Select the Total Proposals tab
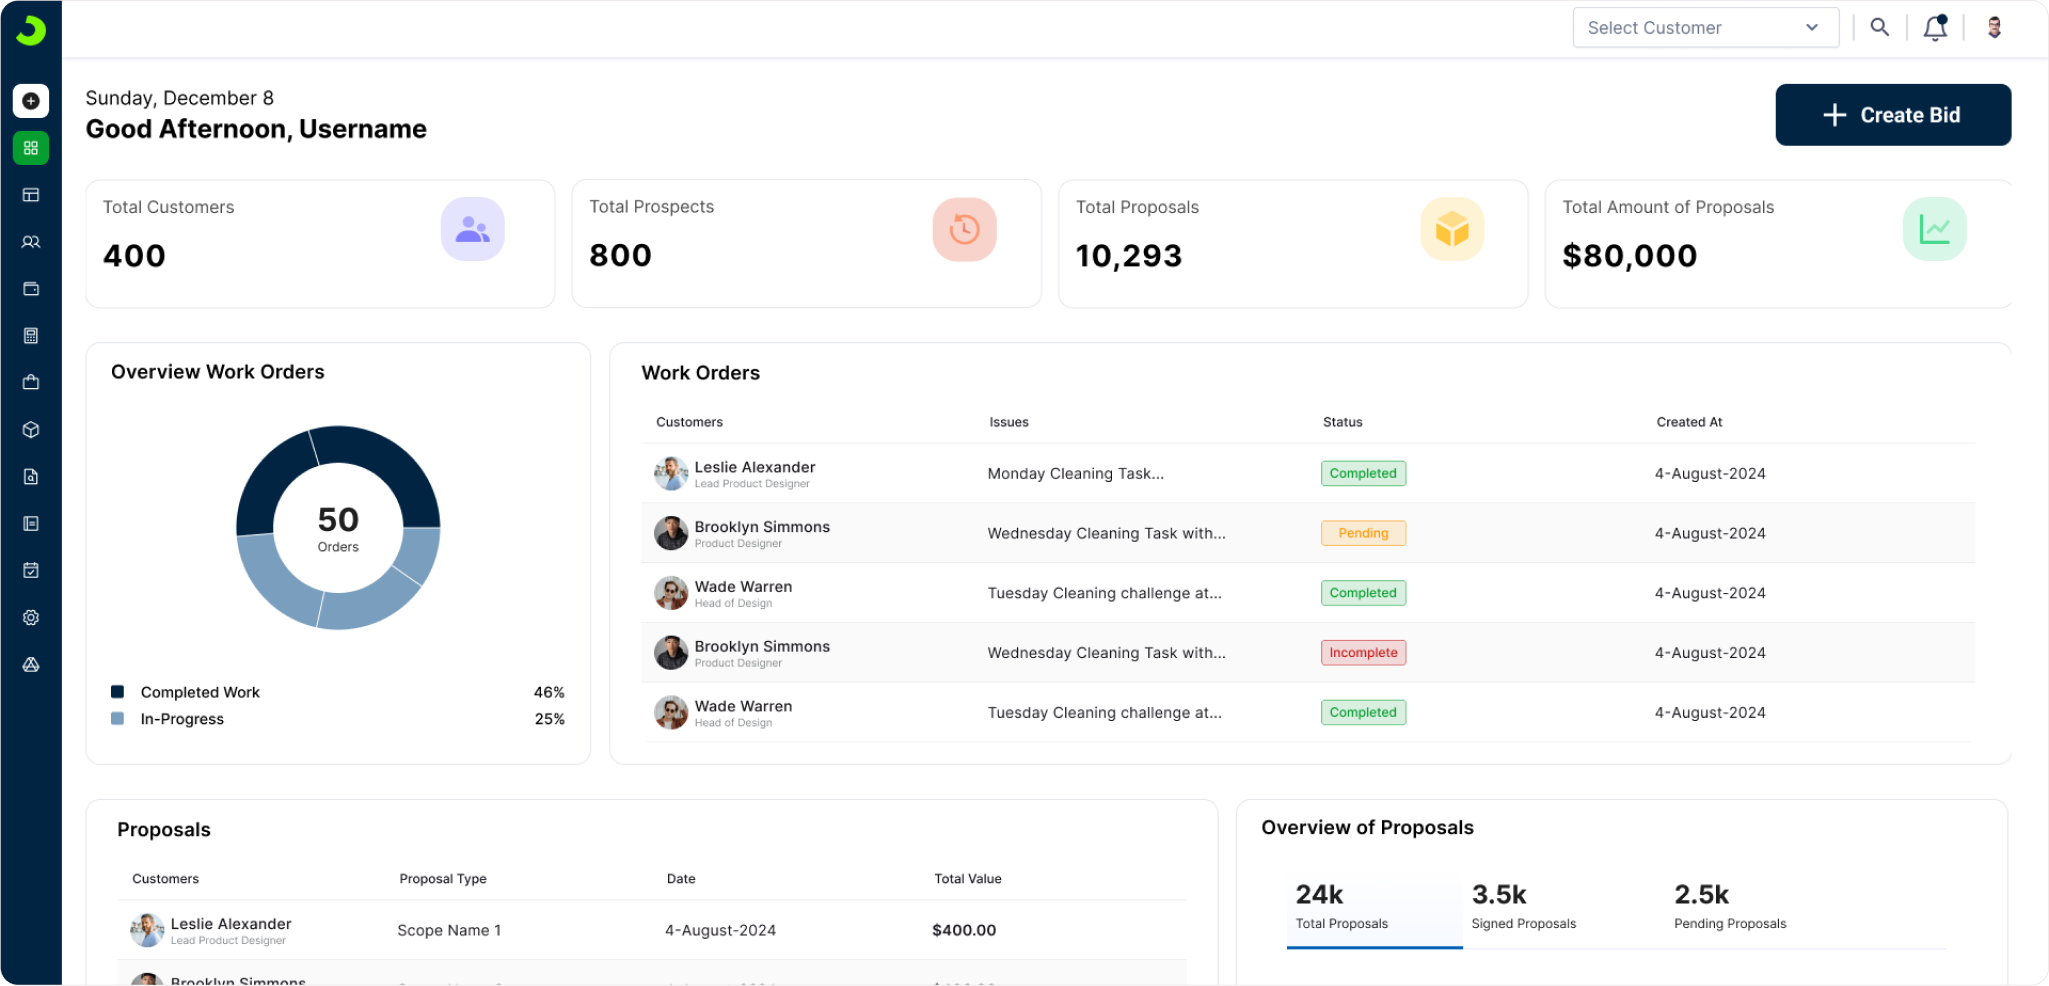 [1341, 907]
